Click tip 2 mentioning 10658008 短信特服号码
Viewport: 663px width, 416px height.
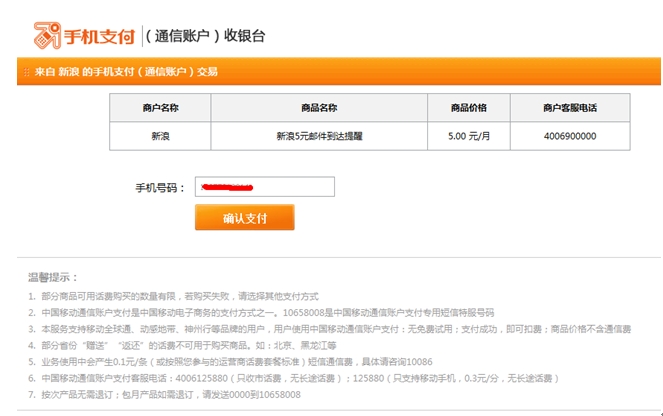(261, 313)
